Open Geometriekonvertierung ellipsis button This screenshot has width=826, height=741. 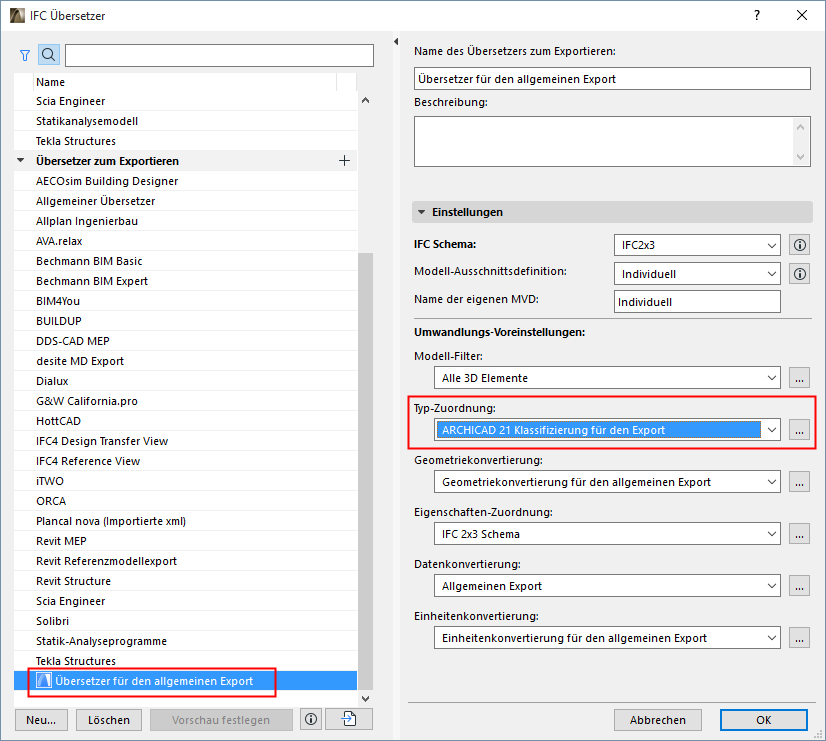[799, 482]
